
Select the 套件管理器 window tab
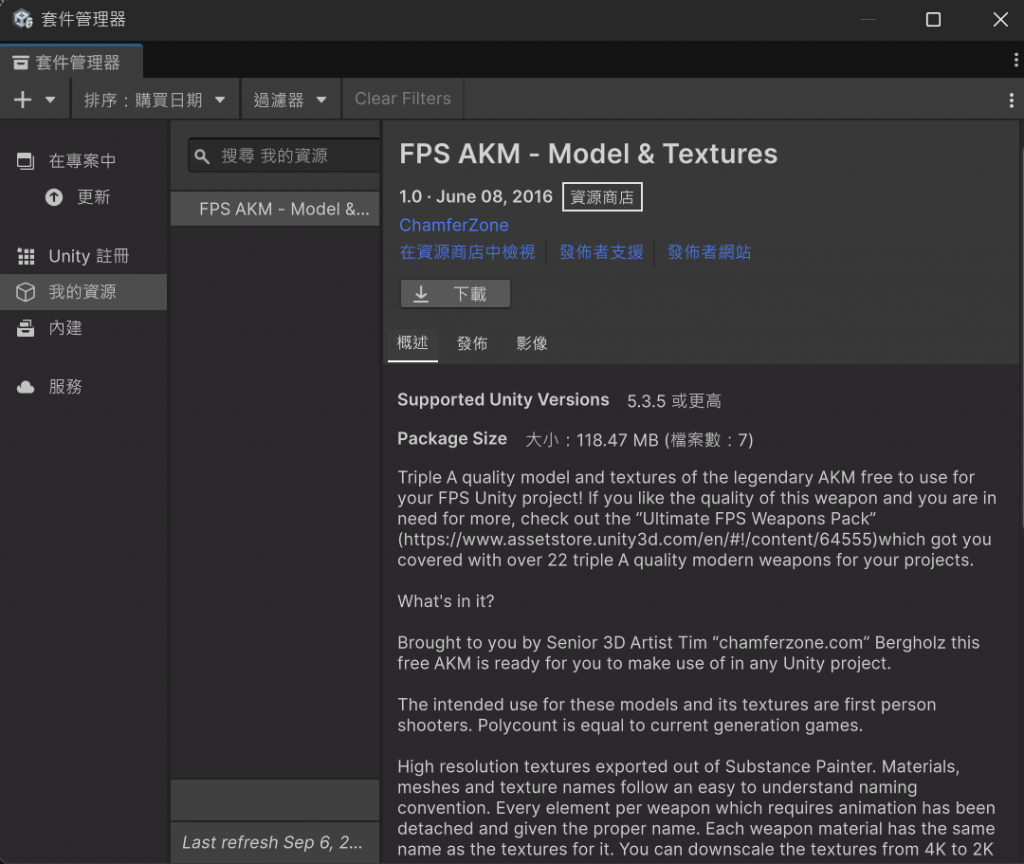pyautogui.click(x=71, y=62)
